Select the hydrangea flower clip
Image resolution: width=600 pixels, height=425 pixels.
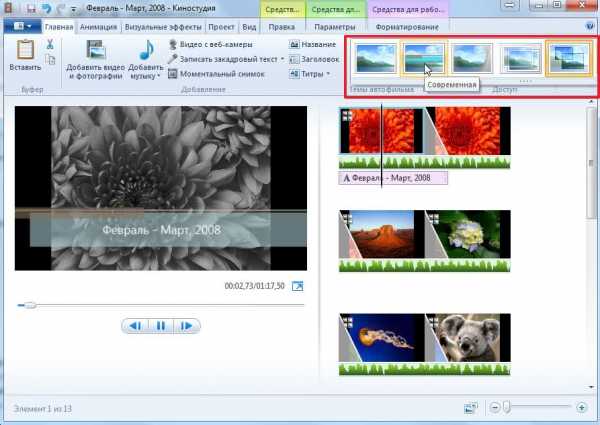click(468, 234)
